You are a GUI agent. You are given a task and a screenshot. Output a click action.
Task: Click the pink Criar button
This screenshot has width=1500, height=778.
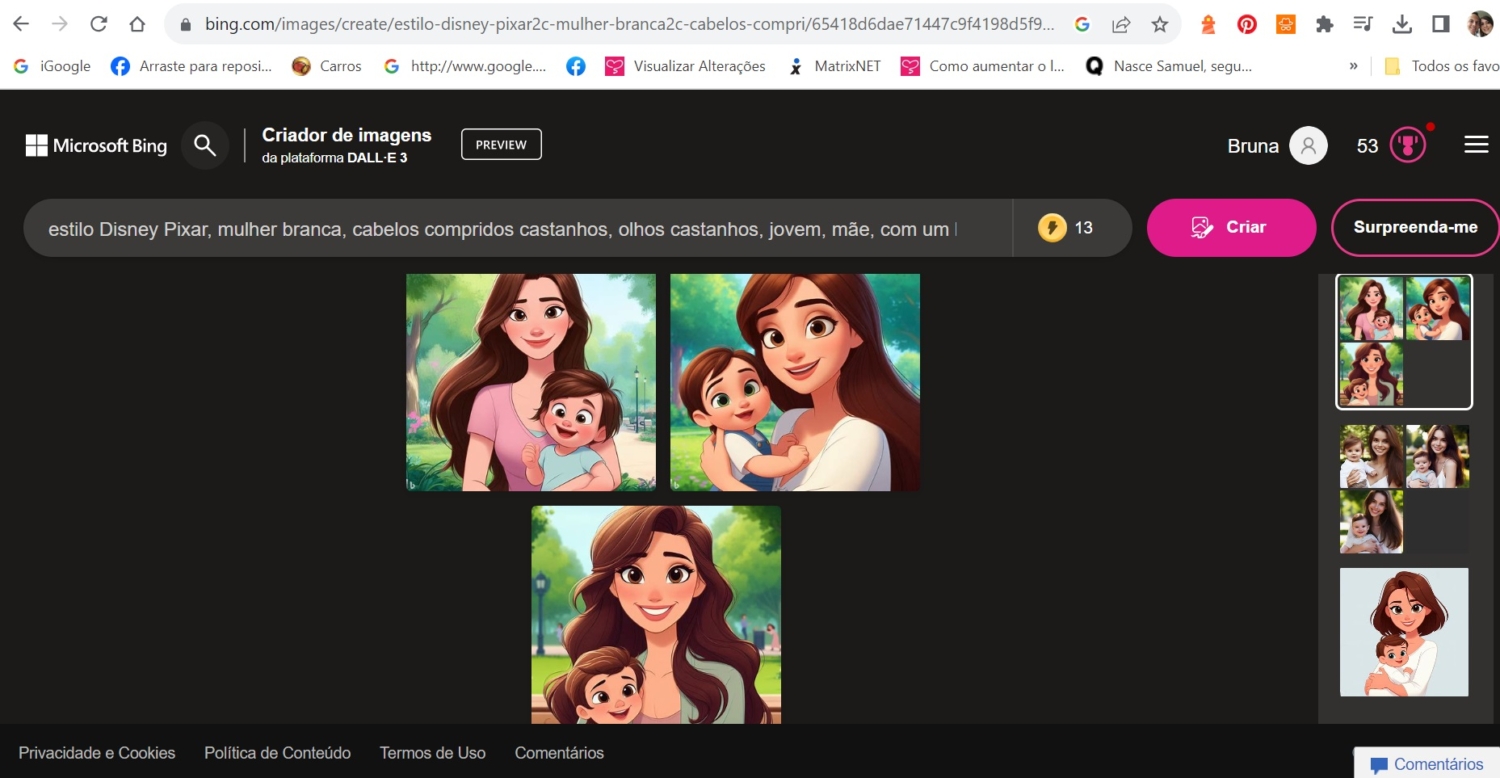tap(1231, 227)
